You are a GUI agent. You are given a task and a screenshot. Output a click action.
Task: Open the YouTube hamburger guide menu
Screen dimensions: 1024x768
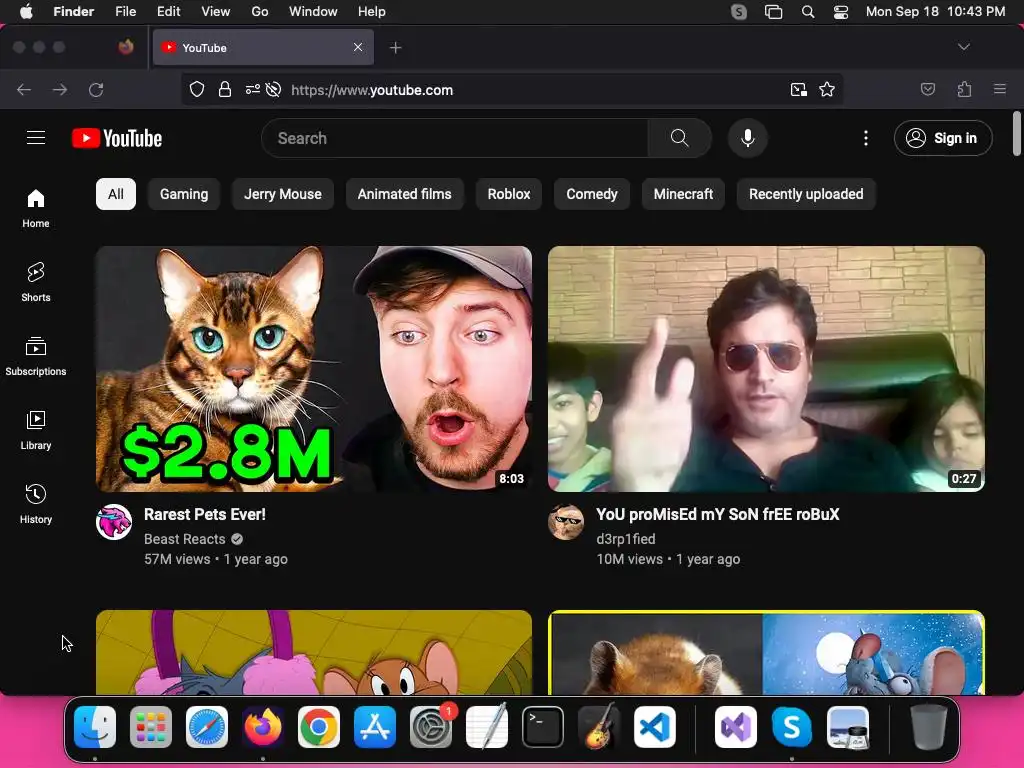tap(36, 138)
